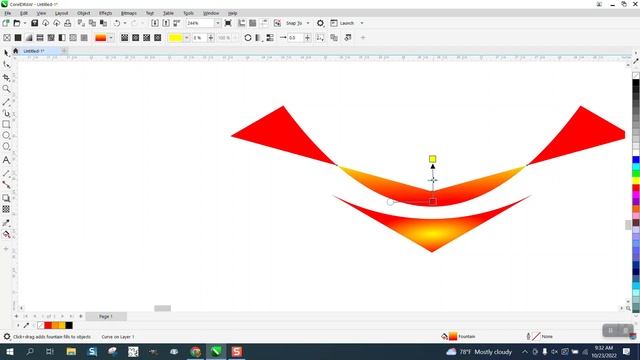Open Windows Start menu
The width and height of the screenshot is (640, 360).
tap(9, 351)
